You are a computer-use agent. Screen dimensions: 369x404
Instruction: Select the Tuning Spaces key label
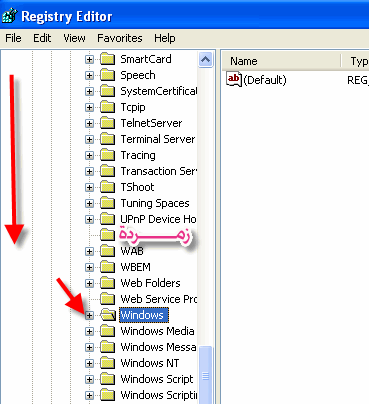tap(155, 203)
